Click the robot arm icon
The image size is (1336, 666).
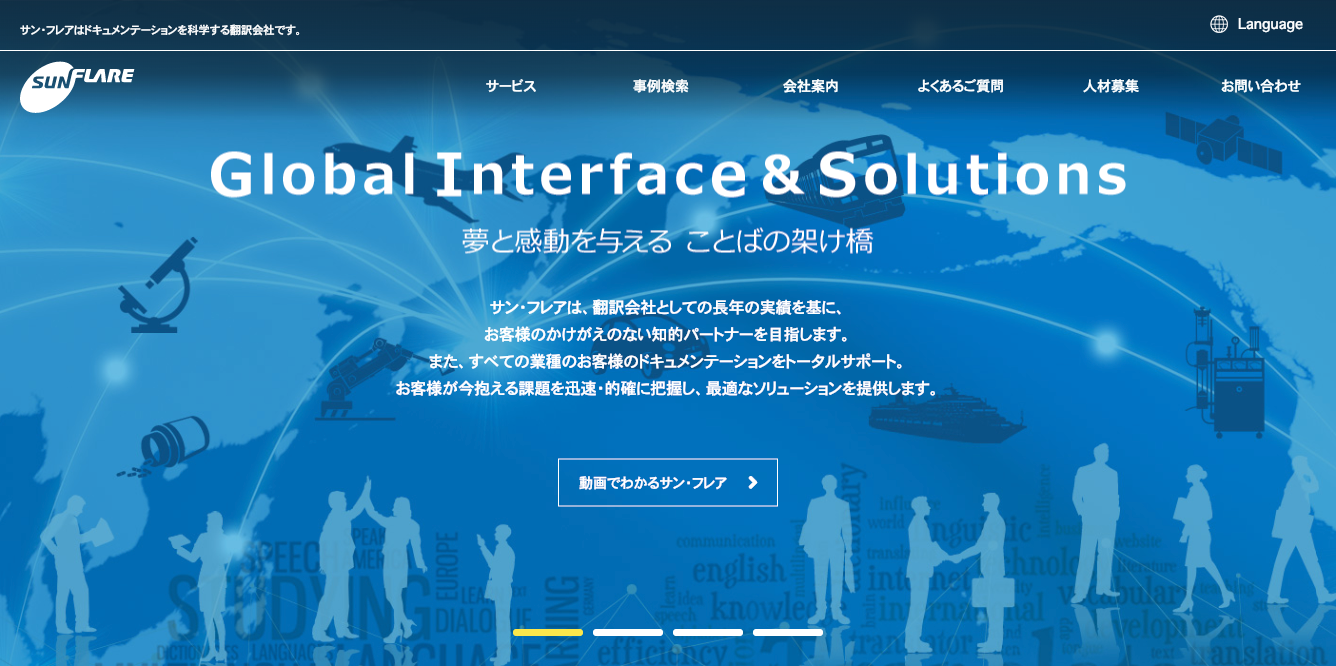tap(362, 375)
